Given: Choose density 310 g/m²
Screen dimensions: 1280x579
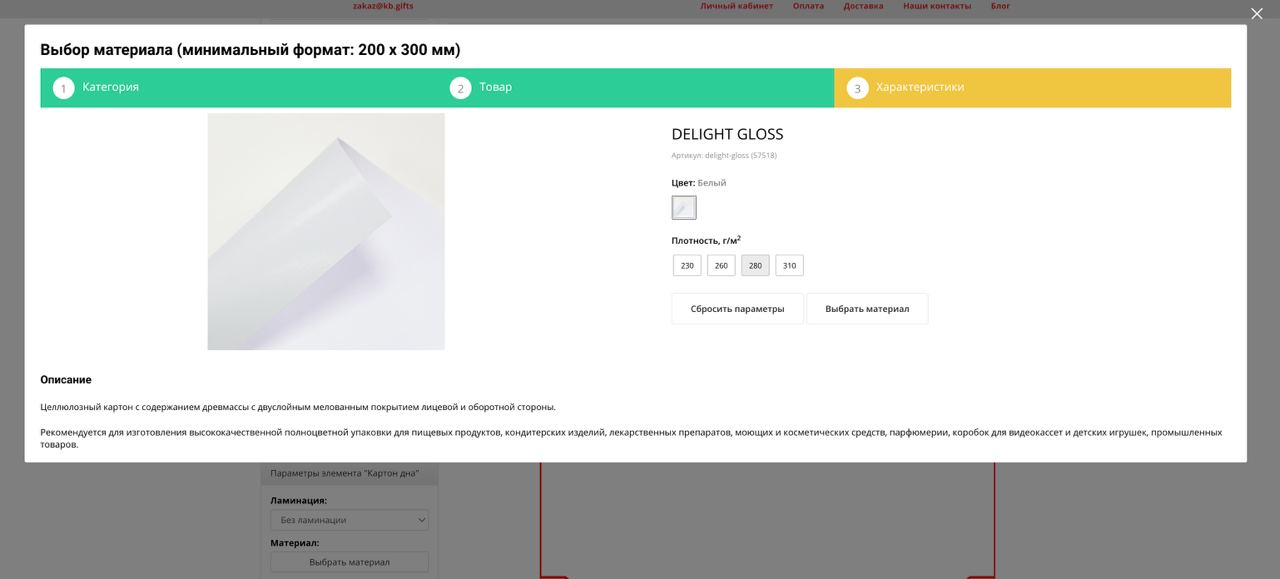Looking at the screenshot, I should [x=789, y=266].
